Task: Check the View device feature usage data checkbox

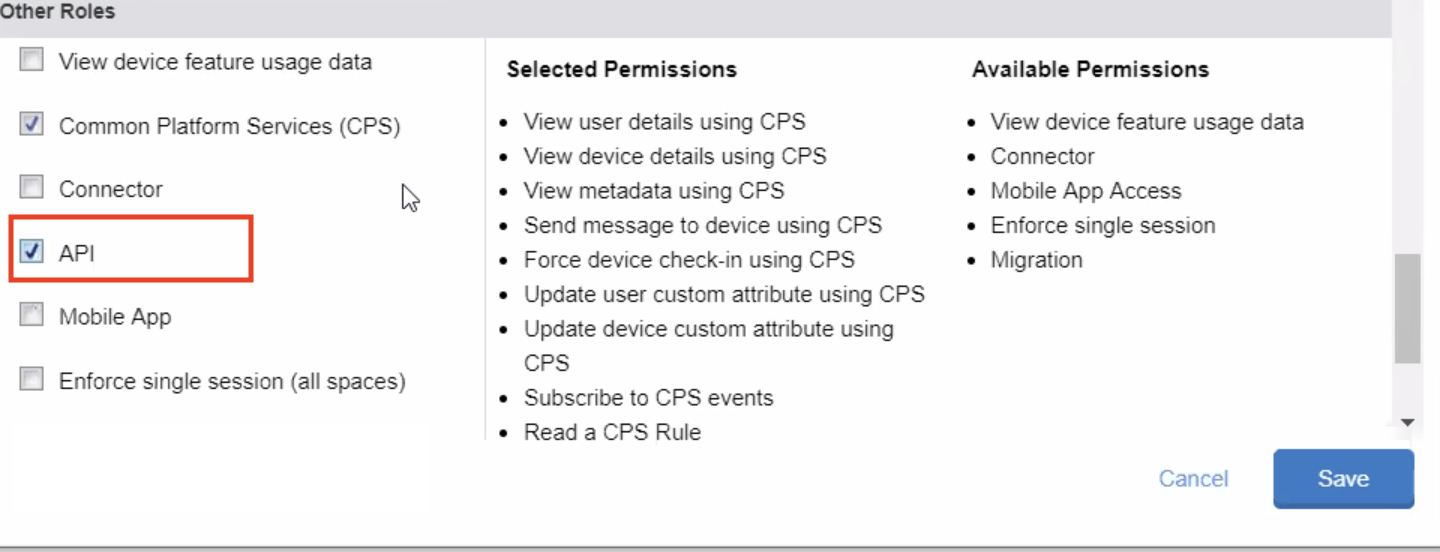Action: (32, 61)
